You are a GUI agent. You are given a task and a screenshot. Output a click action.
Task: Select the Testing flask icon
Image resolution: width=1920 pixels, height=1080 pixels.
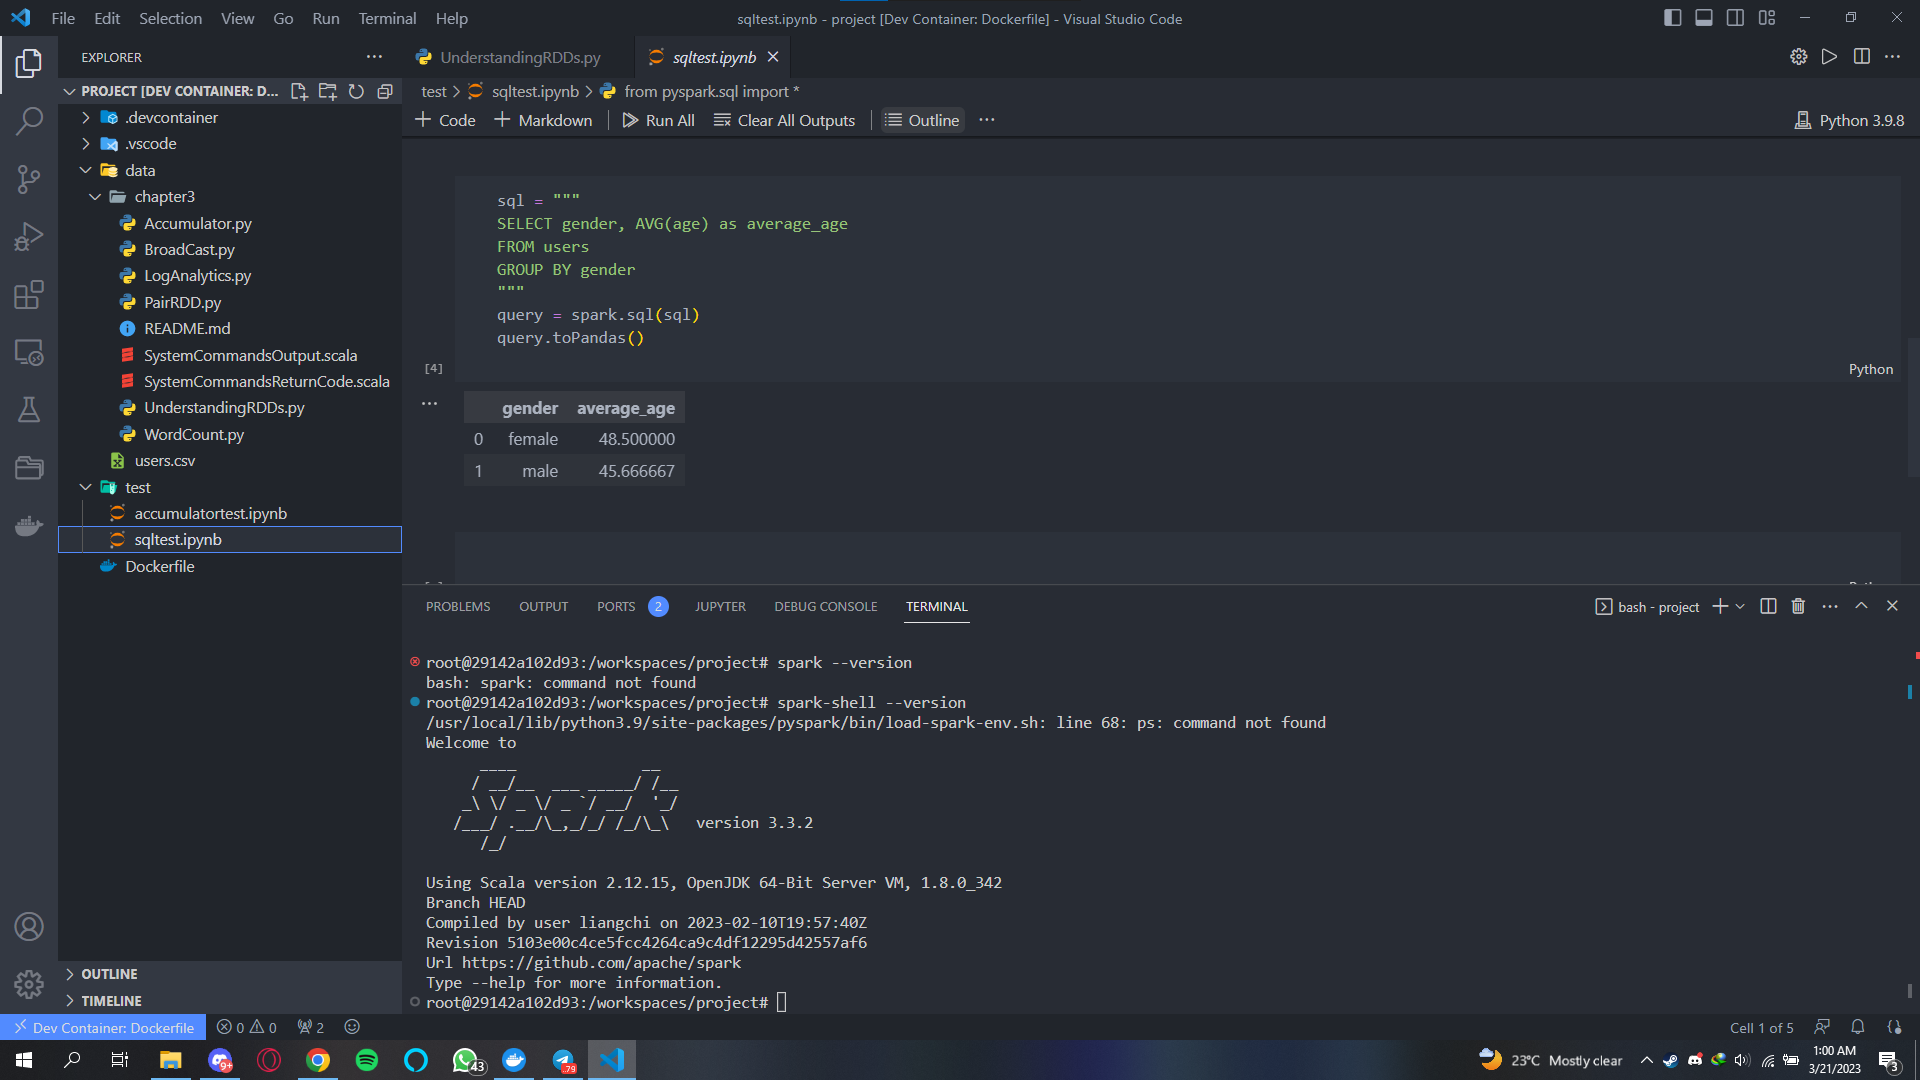click(30, 409)
